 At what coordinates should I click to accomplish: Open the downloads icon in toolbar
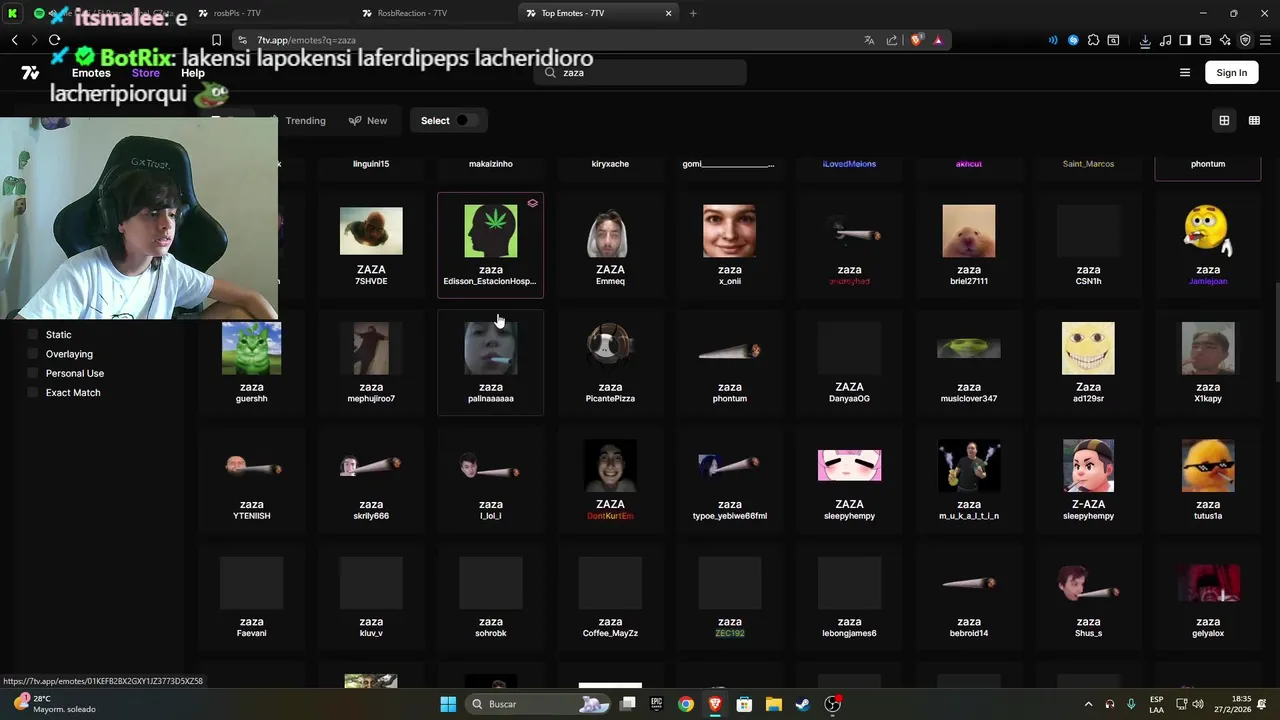[x=1145, y=40]
